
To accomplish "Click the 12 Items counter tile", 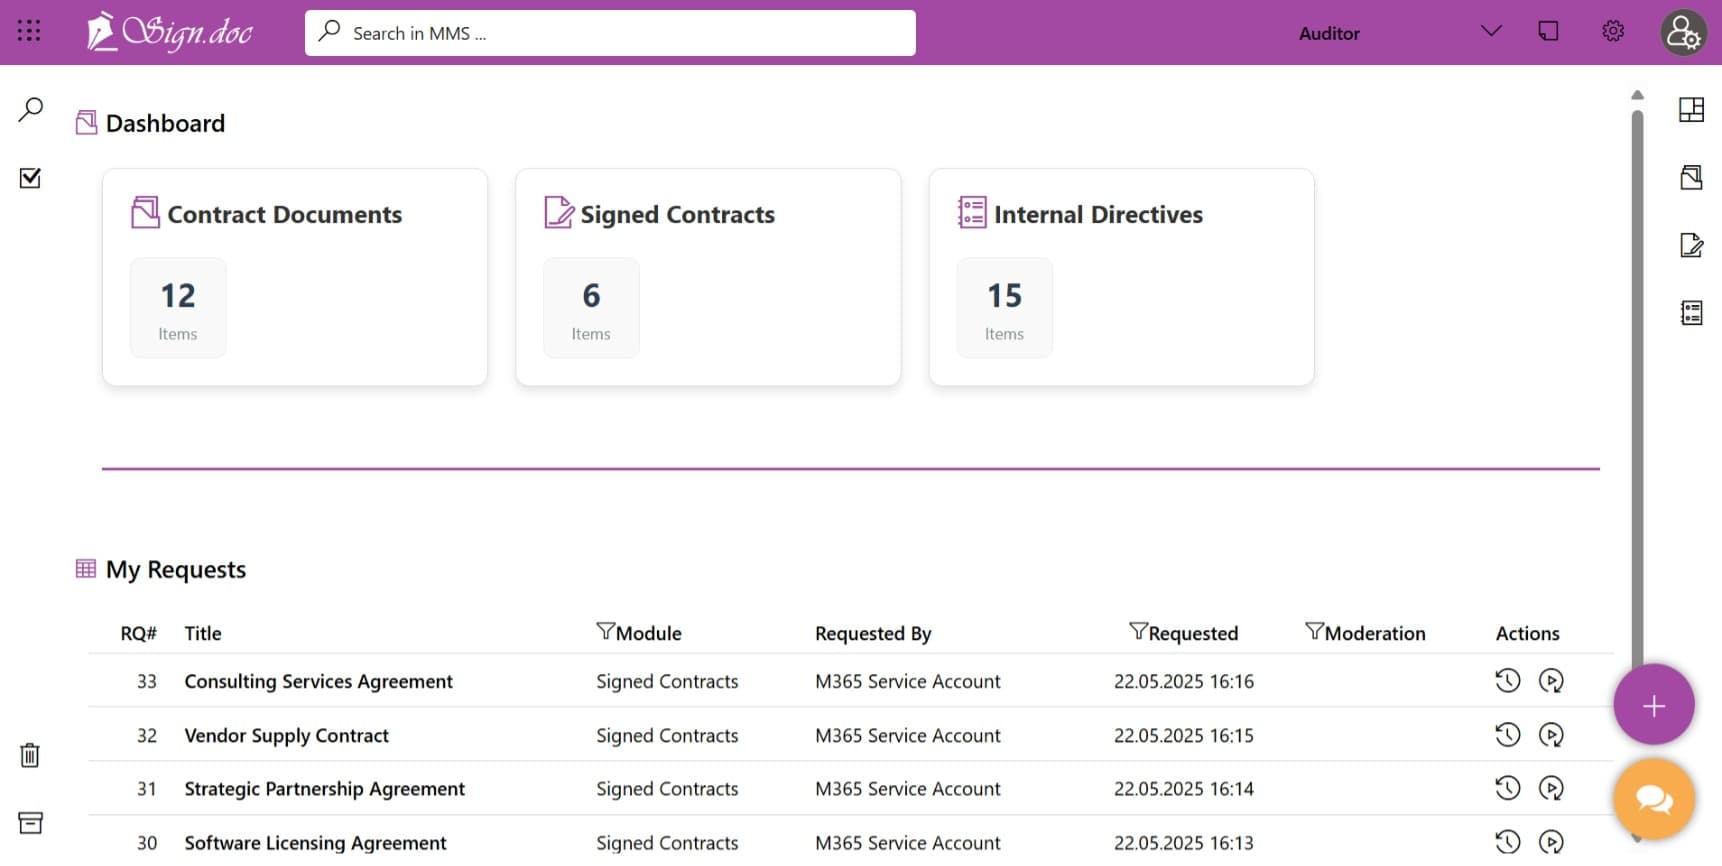I will coord(178,308).
